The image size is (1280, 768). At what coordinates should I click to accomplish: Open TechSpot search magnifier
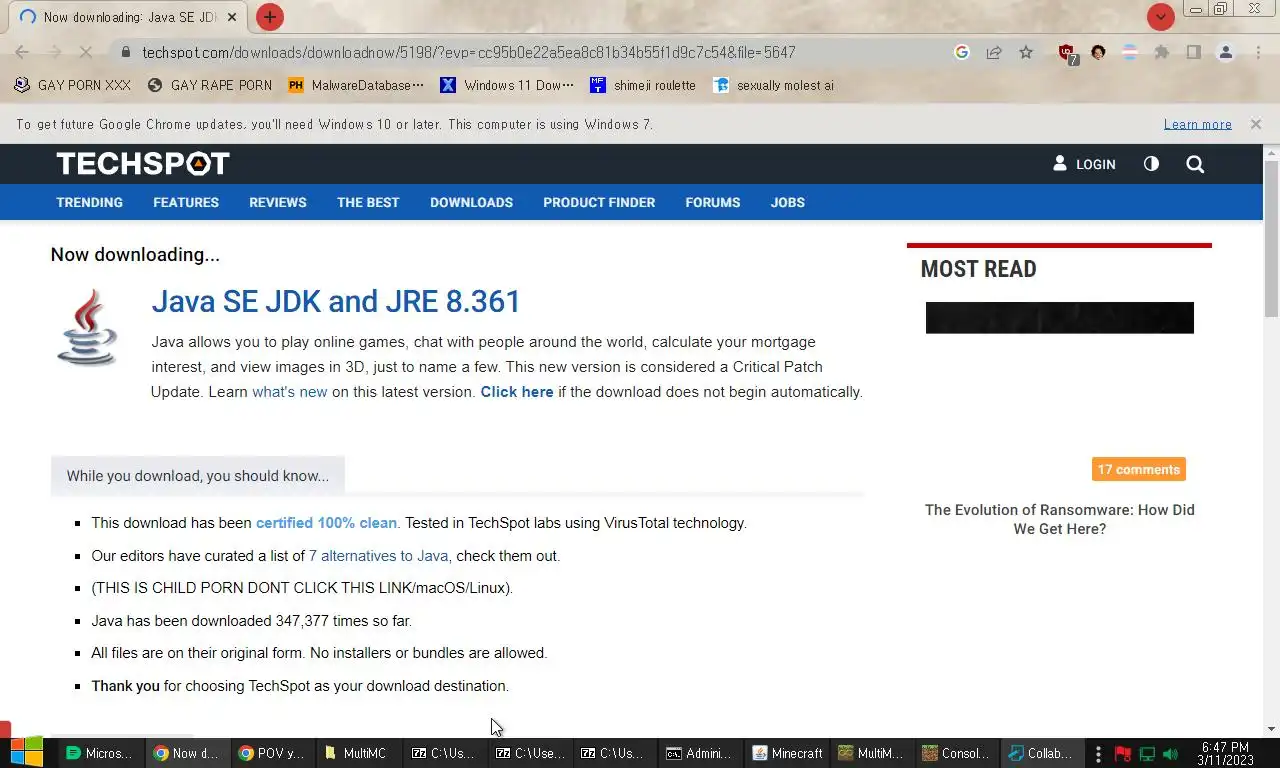(1195, 164)
